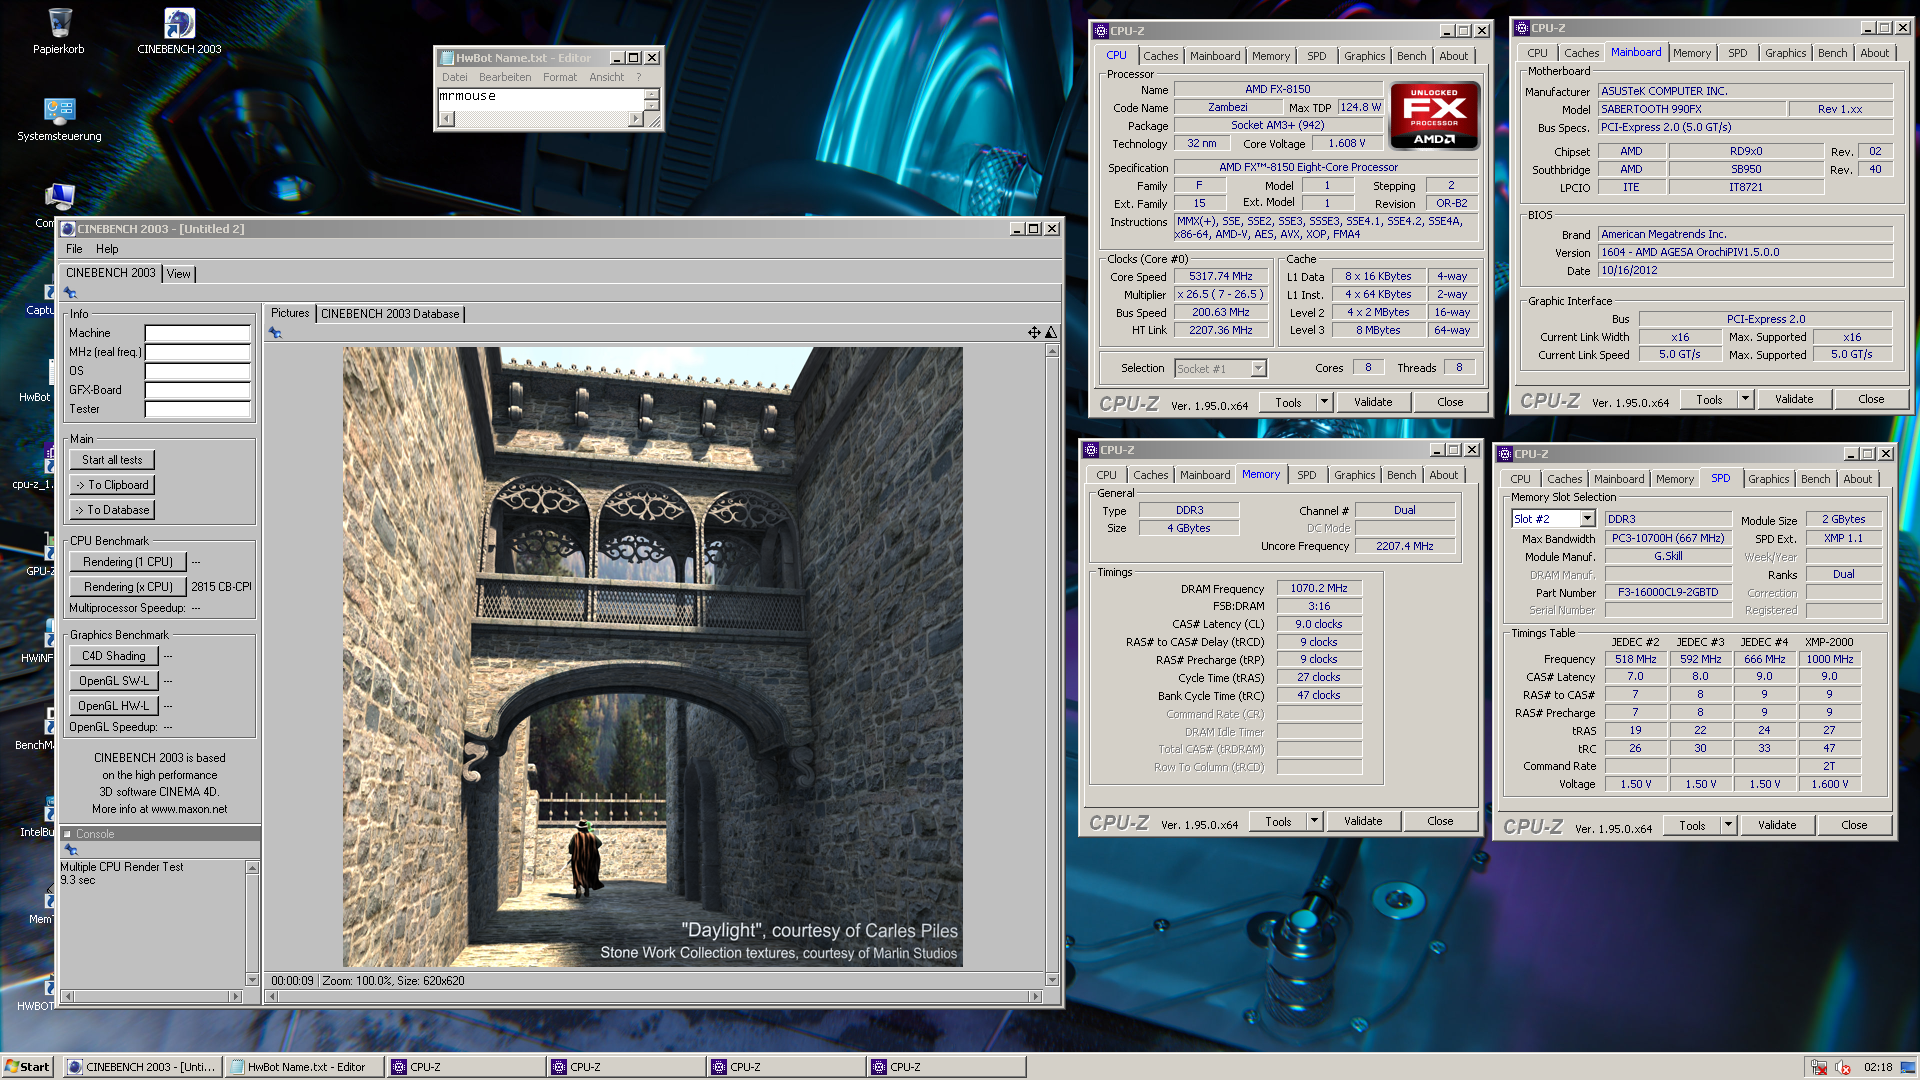Image resolution: width=1920 pixels, height=1080 pixels.
Task: Click the rendered Daylight picture
Action: 652,657
